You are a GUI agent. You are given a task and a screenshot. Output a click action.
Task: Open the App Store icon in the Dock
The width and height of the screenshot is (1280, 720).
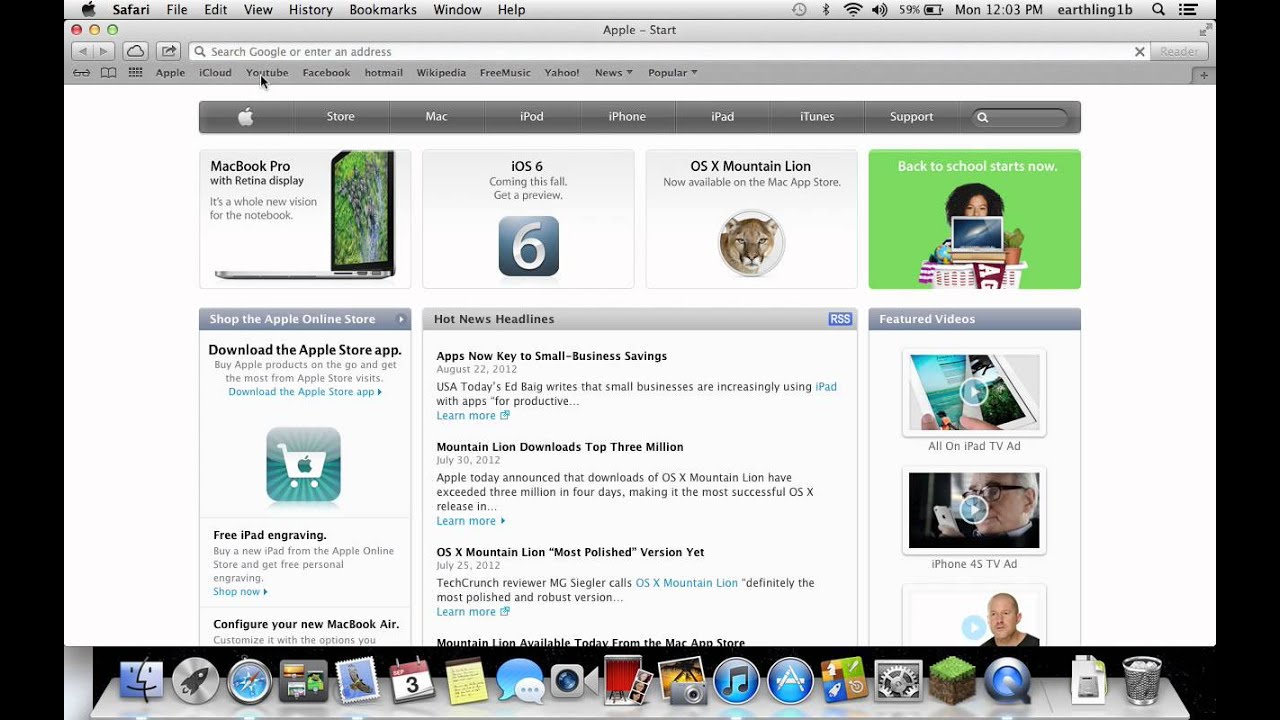pyautogui.click(x=791, y=682)
